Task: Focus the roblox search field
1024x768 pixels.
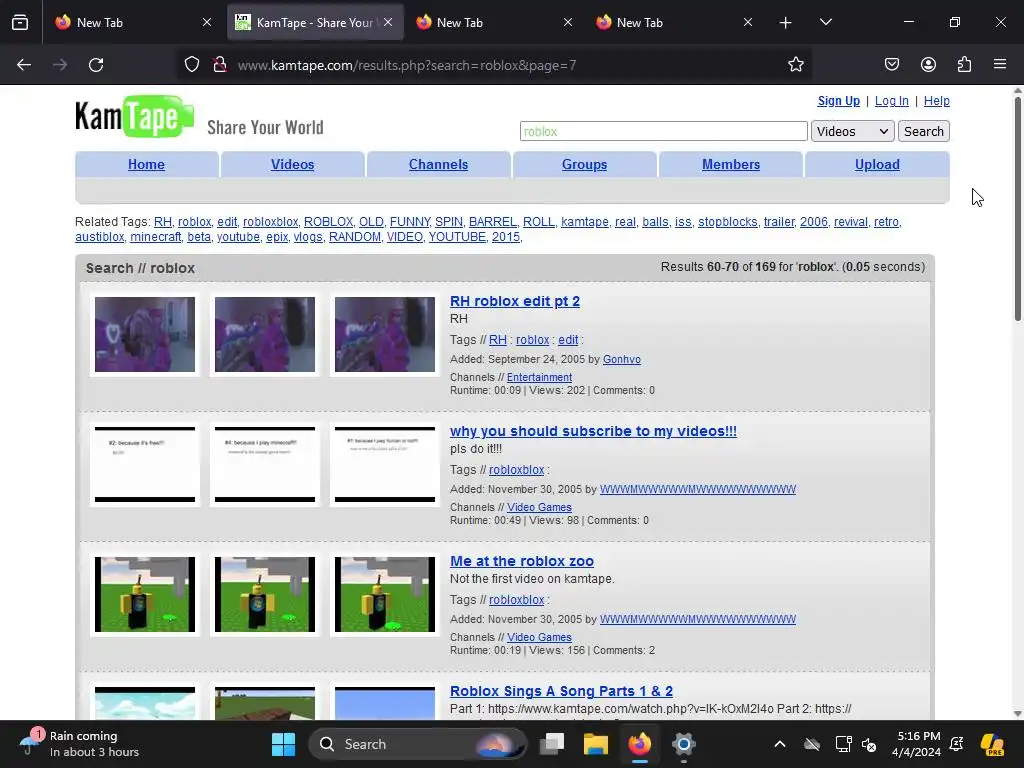Action: click(x=664, y=131)
